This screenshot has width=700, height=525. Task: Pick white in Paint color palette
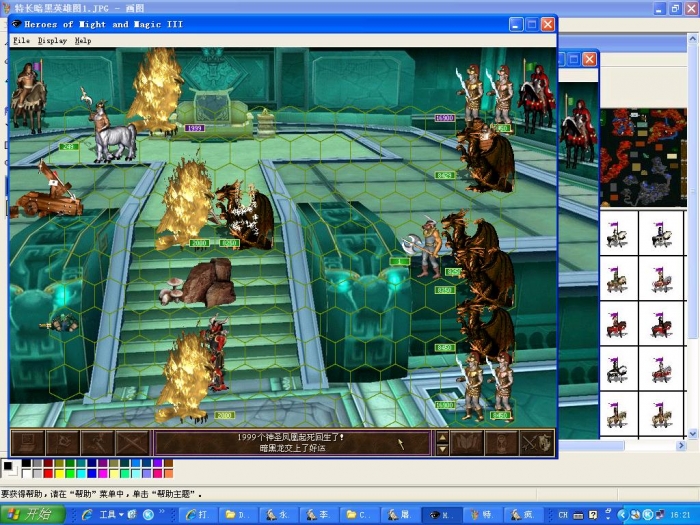tap(26, 473)
